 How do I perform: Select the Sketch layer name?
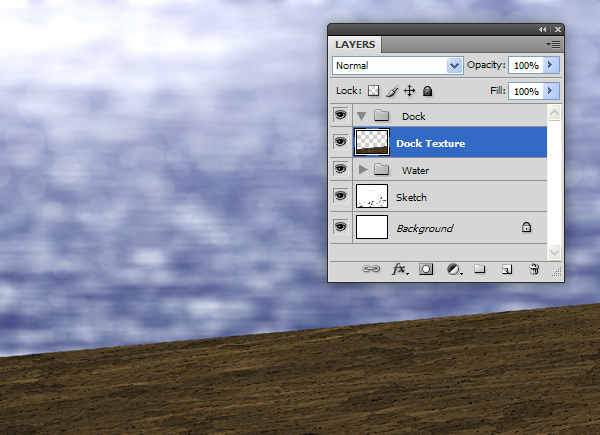[x=411, y=197]
